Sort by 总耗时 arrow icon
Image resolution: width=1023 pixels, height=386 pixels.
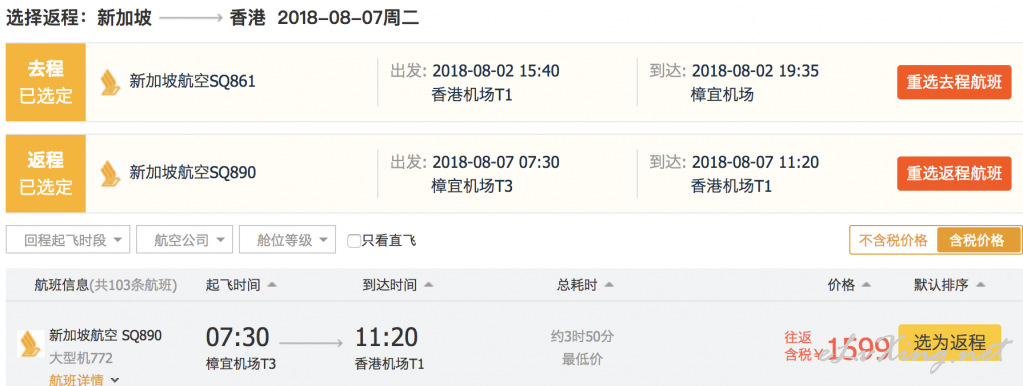click(609, 285)
